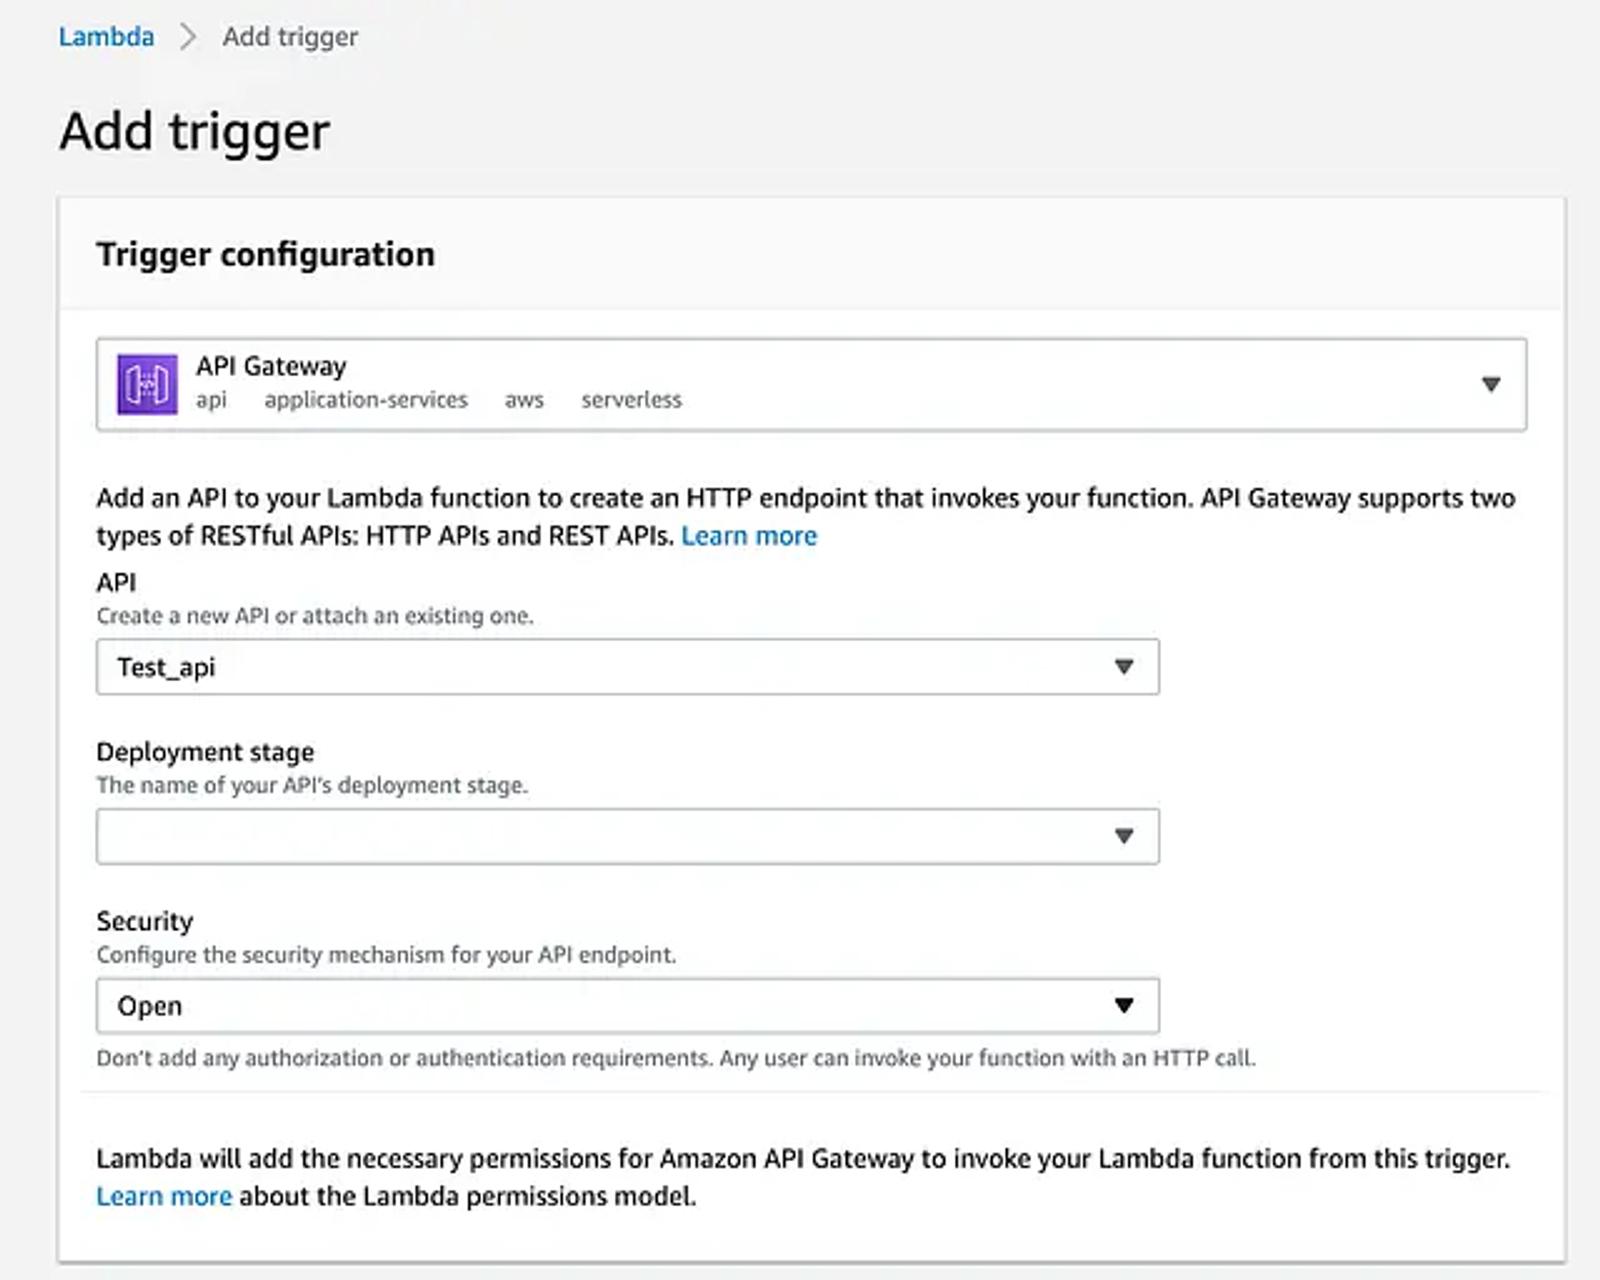1600x1280 pixels.
Task: Select the API Gateway trigger label
Action: tap(271, 366)
